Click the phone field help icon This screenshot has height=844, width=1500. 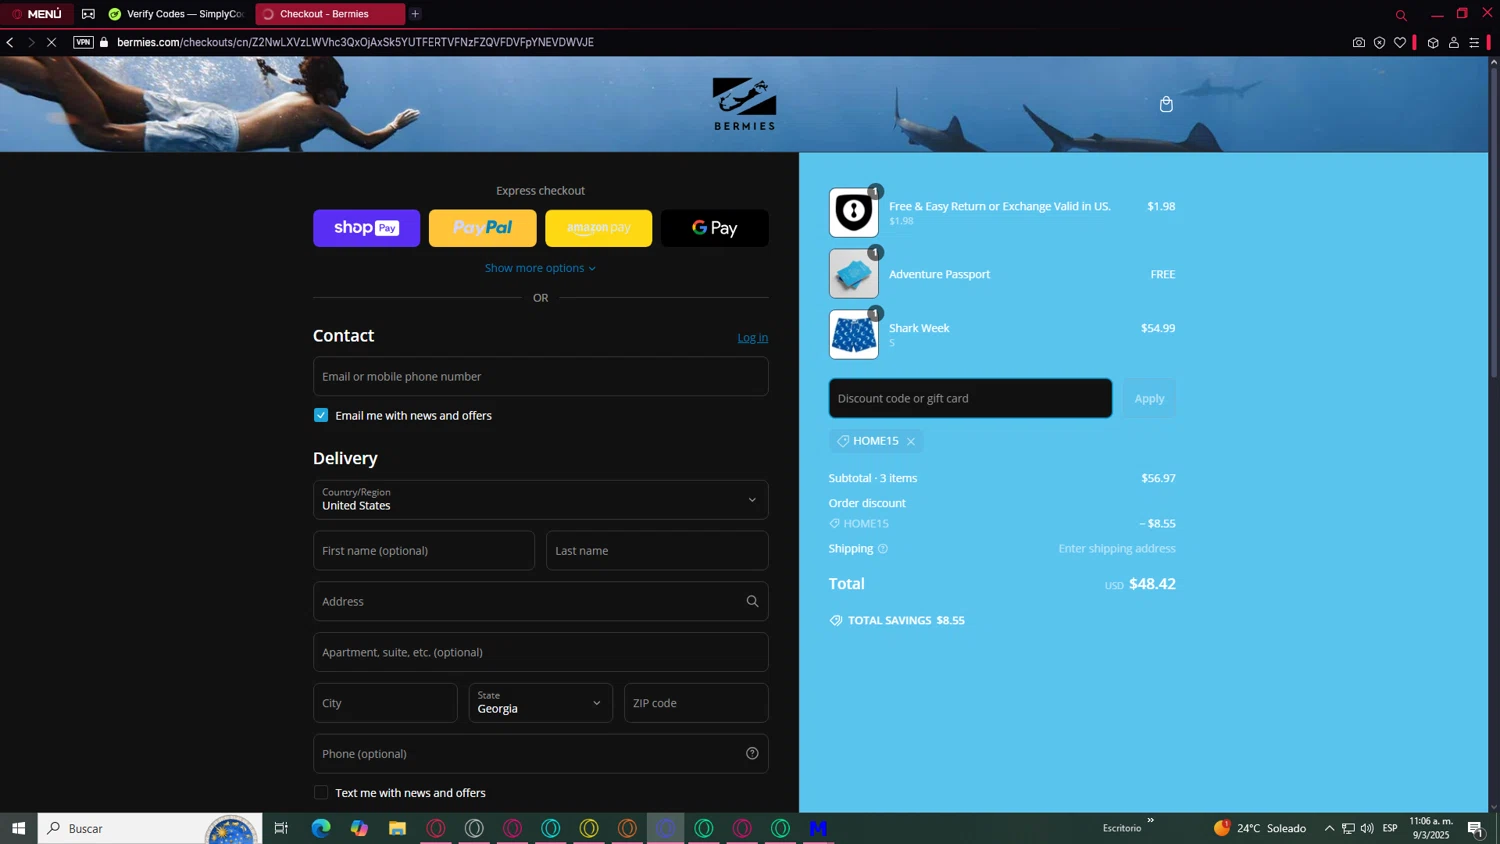pyautogui.click(x=752, y=754)
